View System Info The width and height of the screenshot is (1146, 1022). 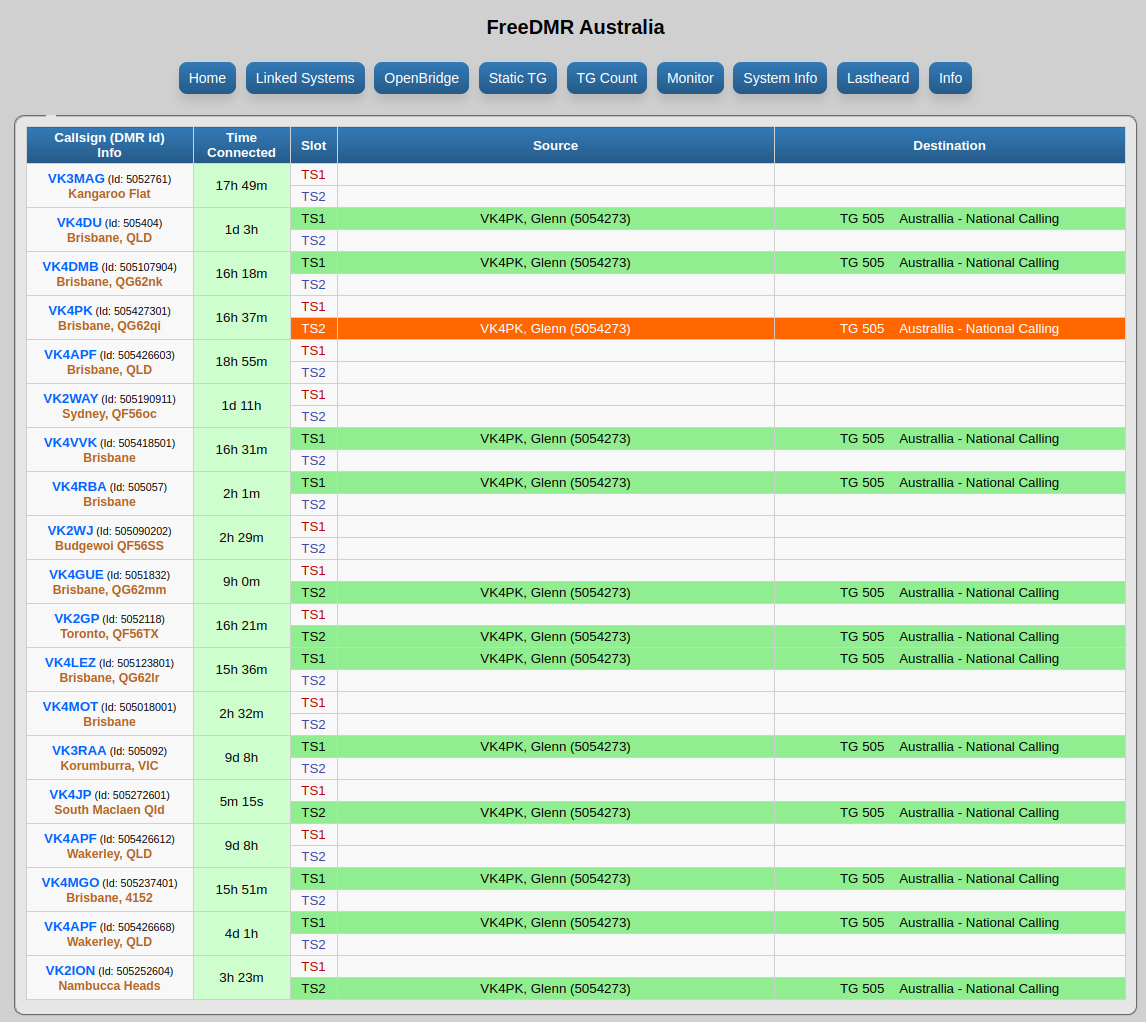coord(780,77)
